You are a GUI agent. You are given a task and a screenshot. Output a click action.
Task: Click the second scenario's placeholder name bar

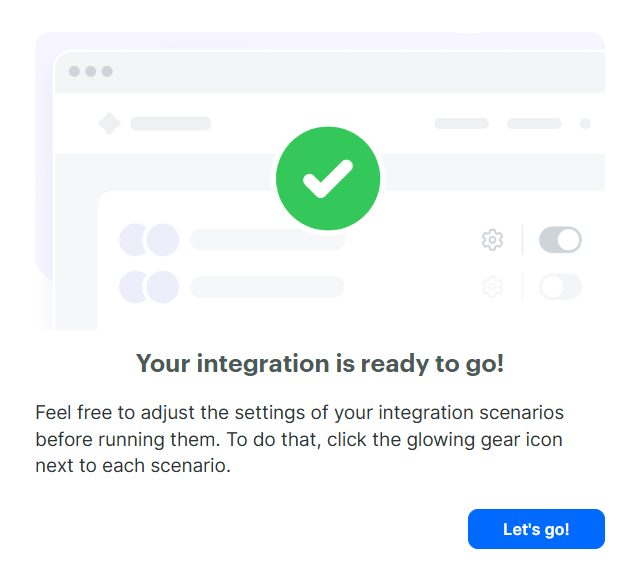(267, 287)
